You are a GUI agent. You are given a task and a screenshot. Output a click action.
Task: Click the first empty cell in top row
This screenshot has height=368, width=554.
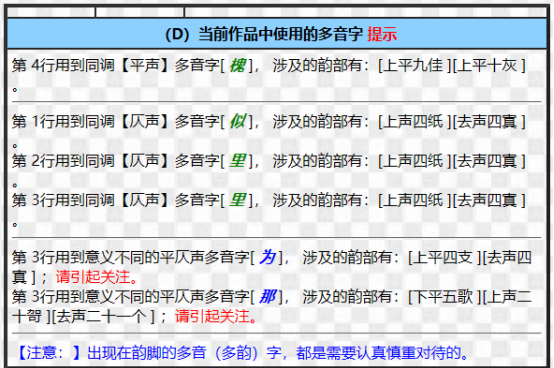point(51,12)
